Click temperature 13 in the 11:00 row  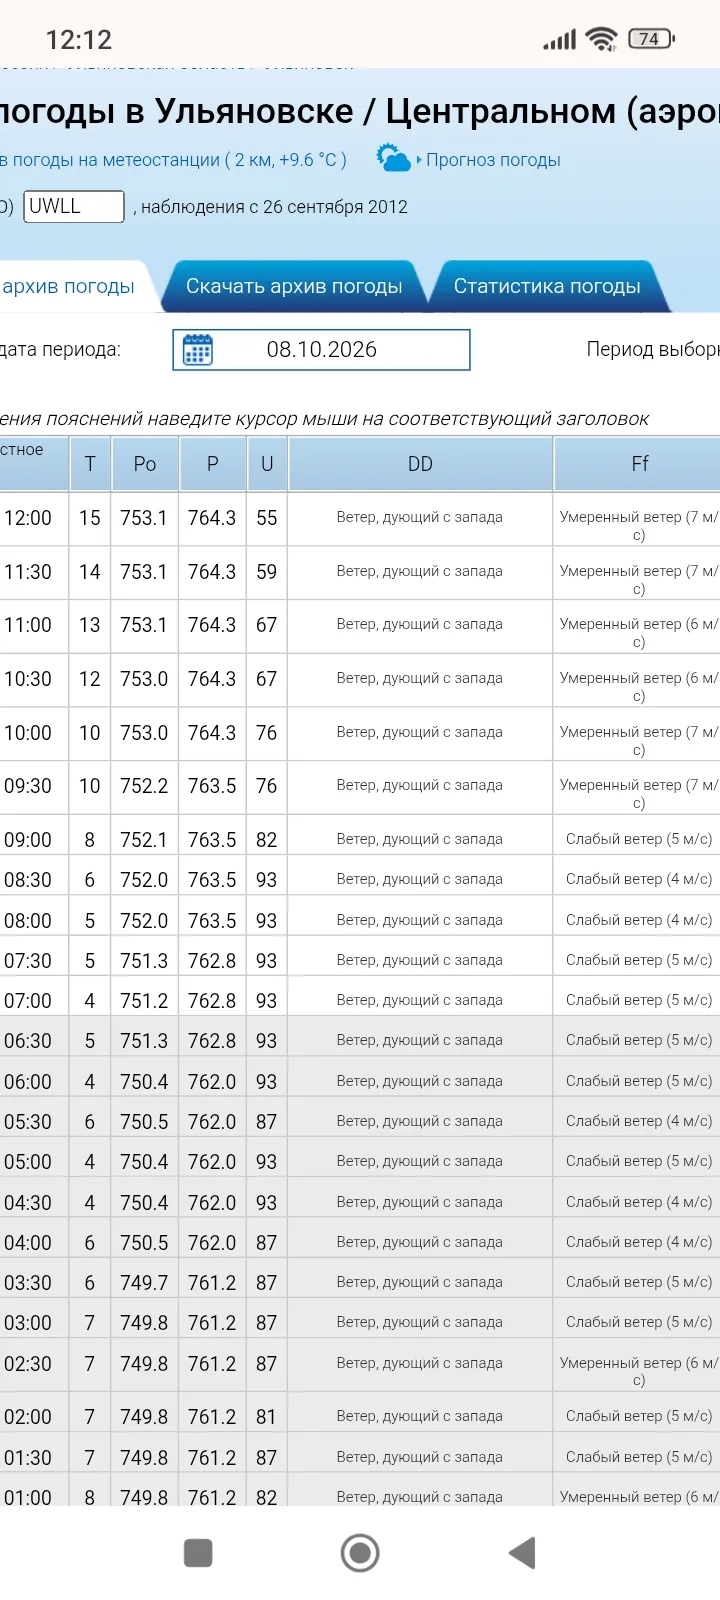click(90, 625)
